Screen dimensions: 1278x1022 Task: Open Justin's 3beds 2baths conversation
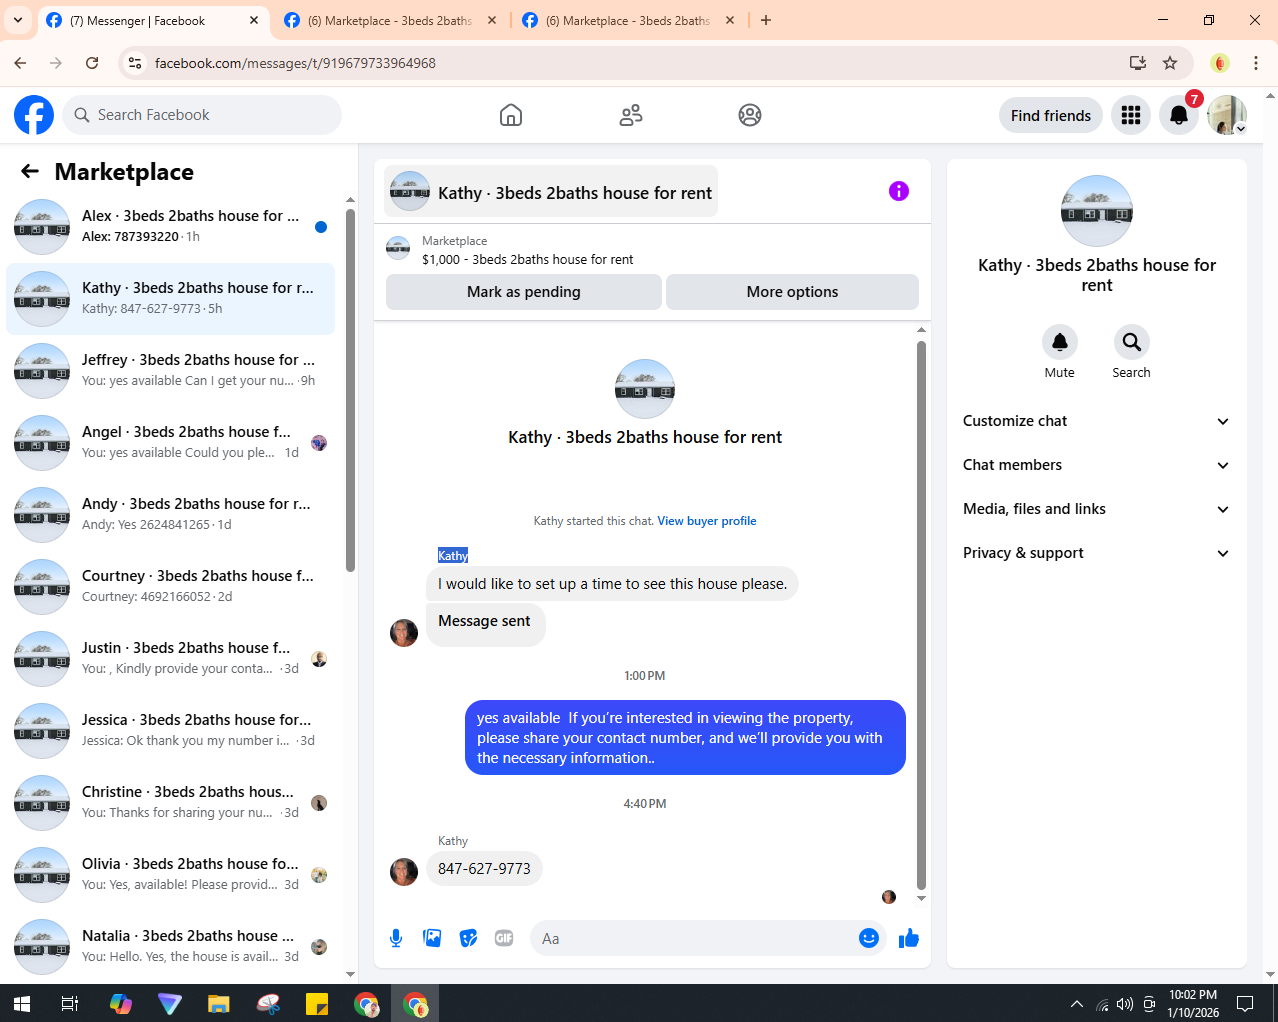[x=170, y=659]
